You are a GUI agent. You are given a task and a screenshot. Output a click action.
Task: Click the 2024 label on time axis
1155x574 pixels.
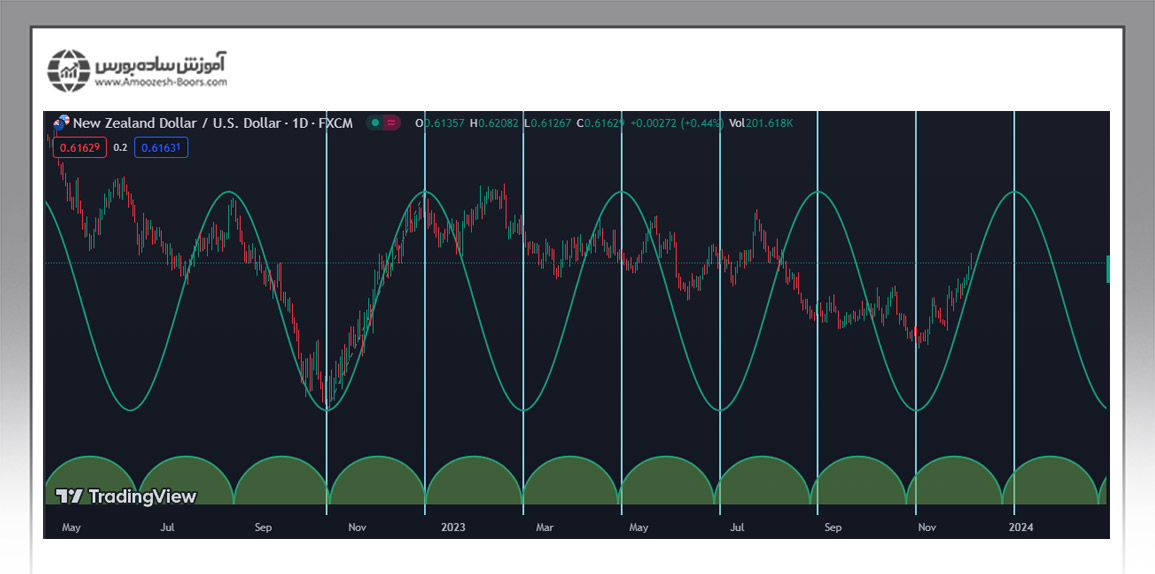1020,527
